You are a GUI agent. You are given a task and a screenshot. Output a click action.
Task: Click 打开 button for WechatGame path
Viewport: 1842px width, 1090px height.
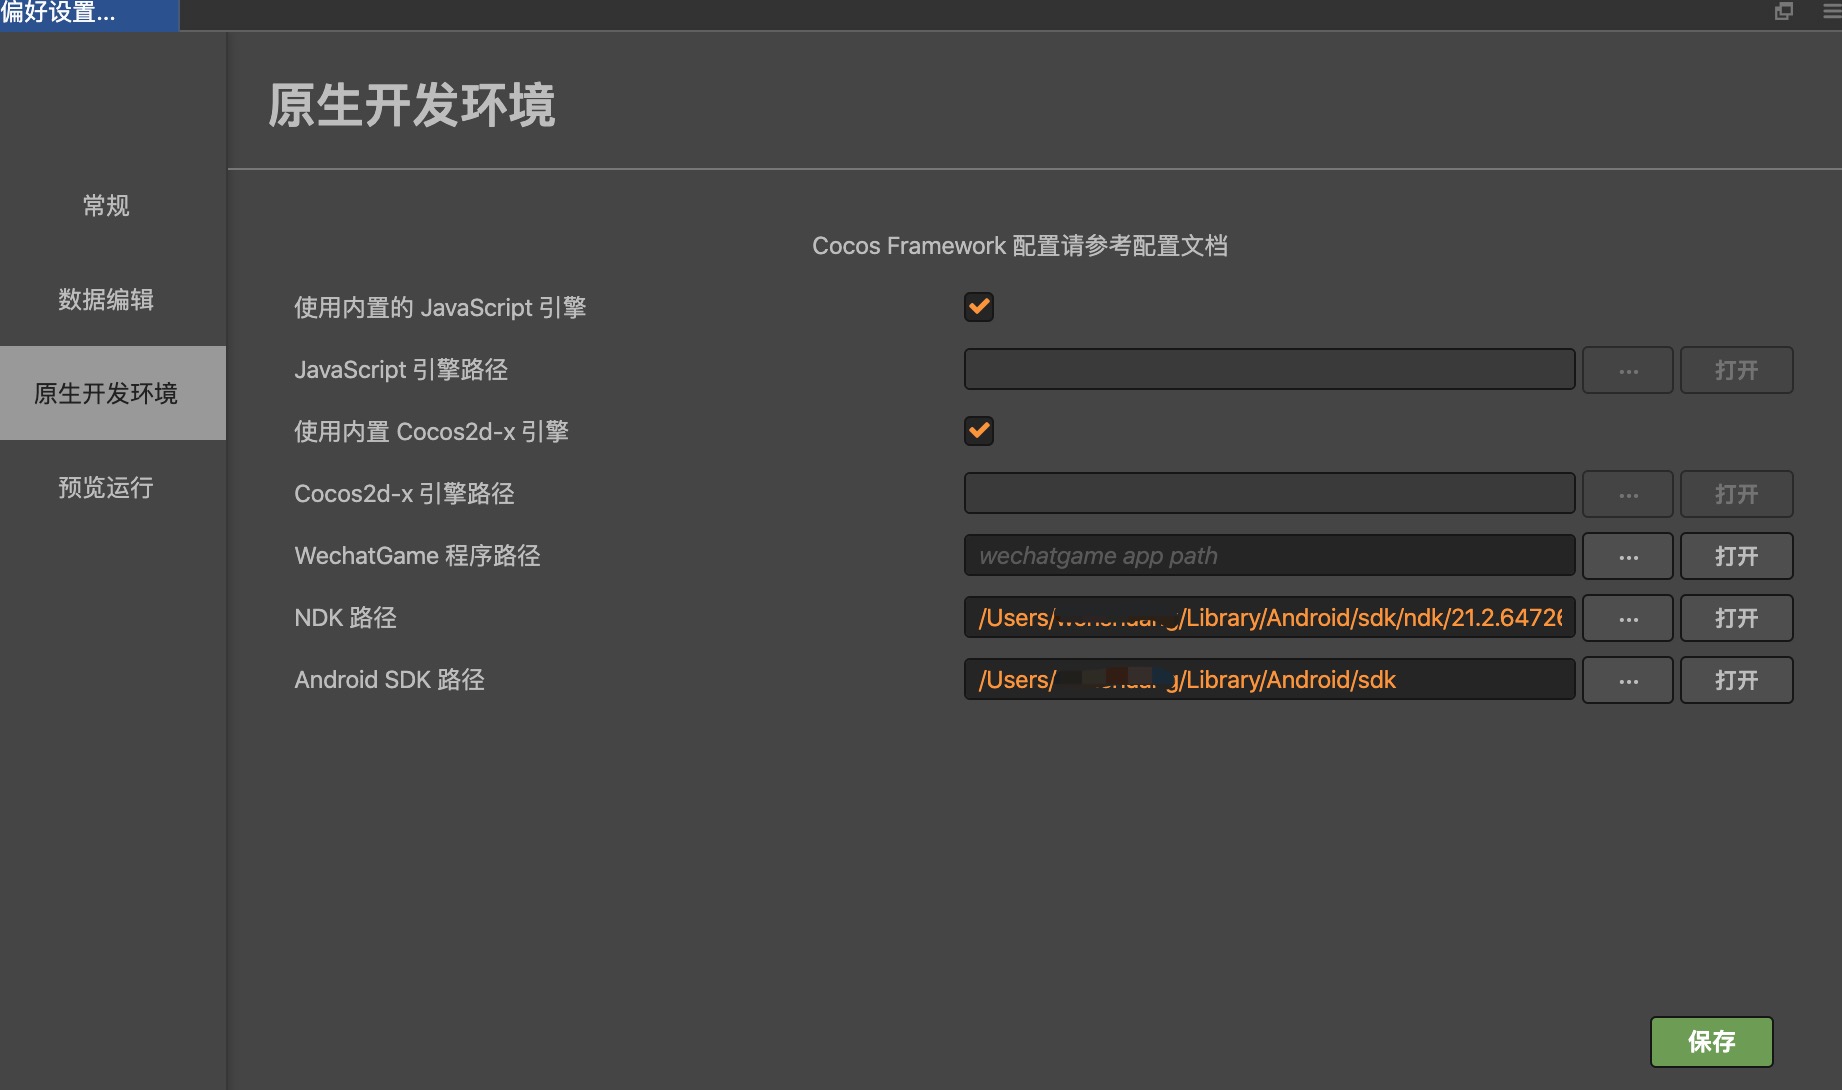(1736, 556)
